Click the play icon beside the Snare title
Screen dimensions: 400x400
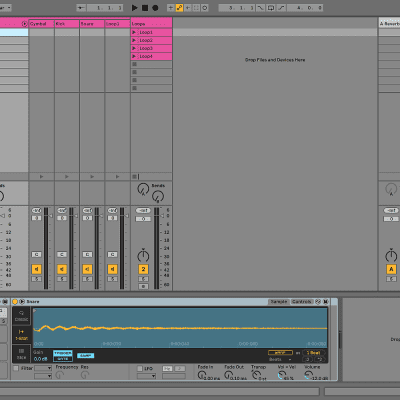[22, 302]
